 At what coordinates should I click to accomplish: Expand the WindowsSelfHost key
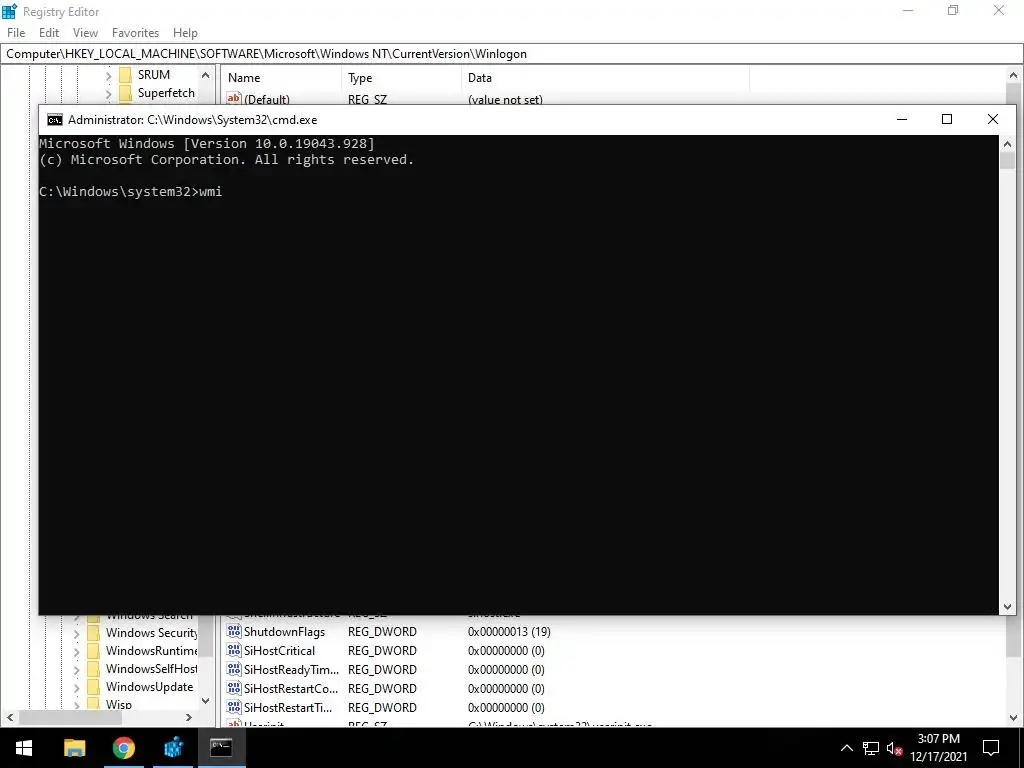[x=76, y=670]
